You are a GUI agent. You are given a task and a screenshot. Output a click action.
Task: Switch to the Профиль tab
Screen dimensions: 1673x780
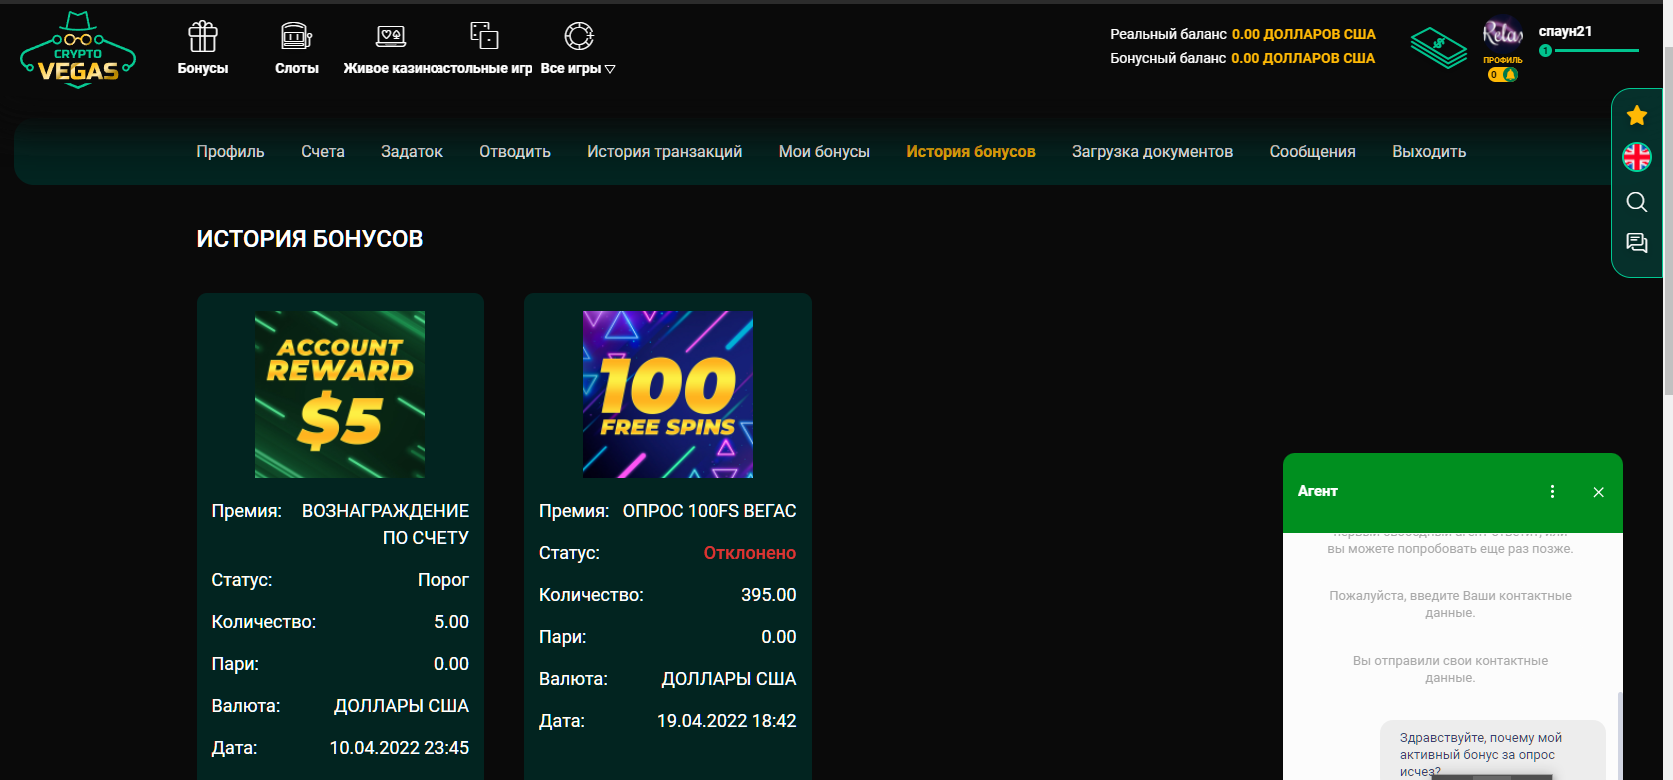point(230,152)
